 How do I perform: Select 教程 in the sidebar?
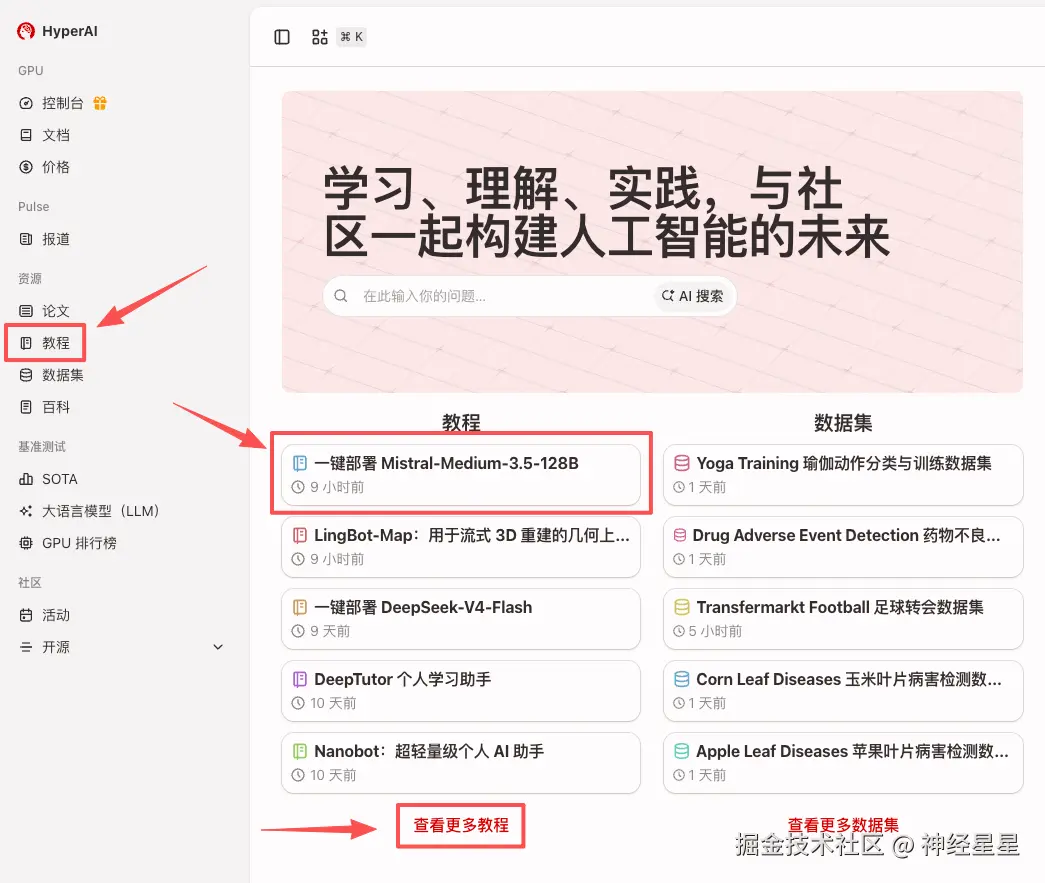[56, 343]
